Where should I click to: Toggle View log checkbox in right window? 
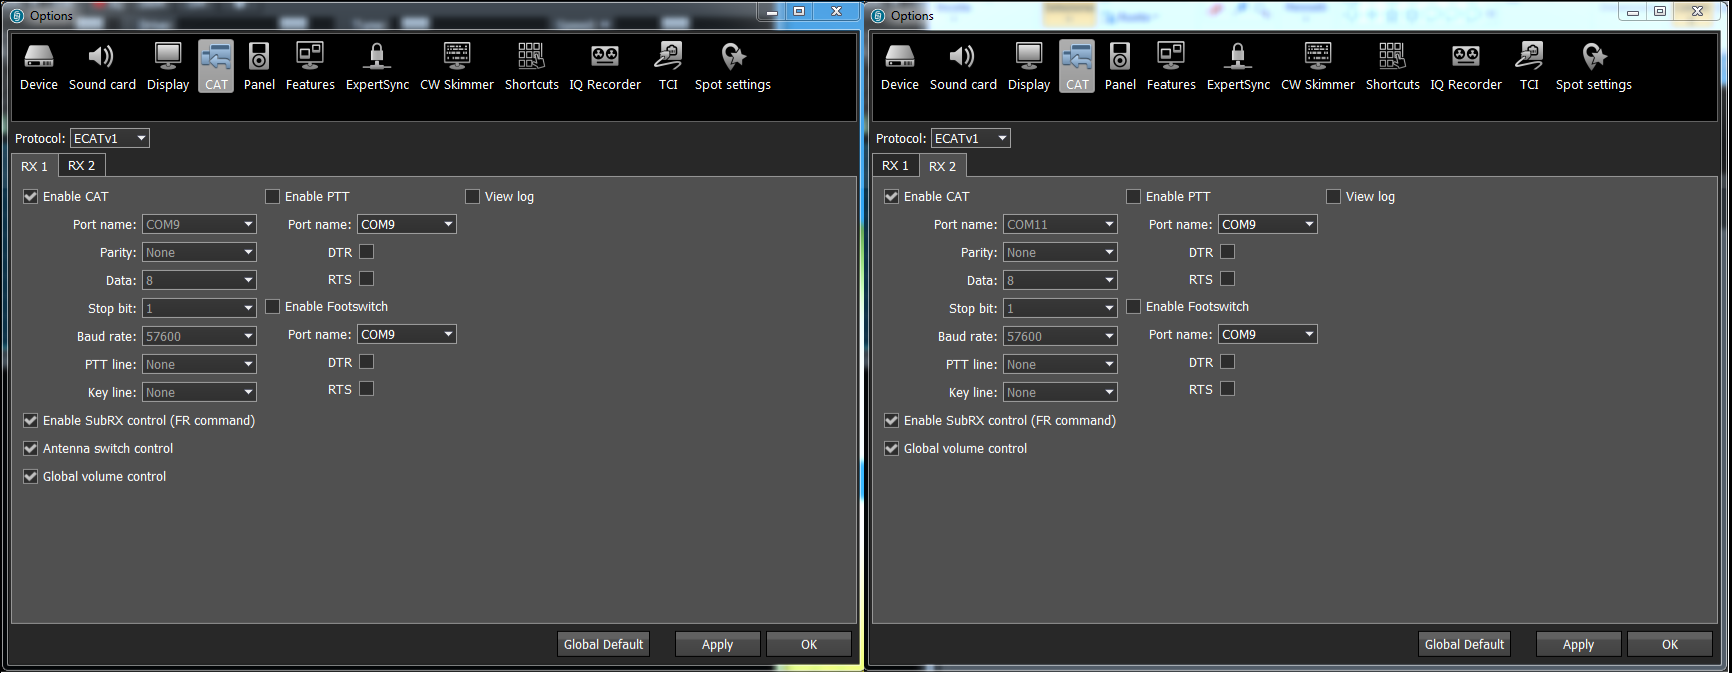pos(1333,197)
